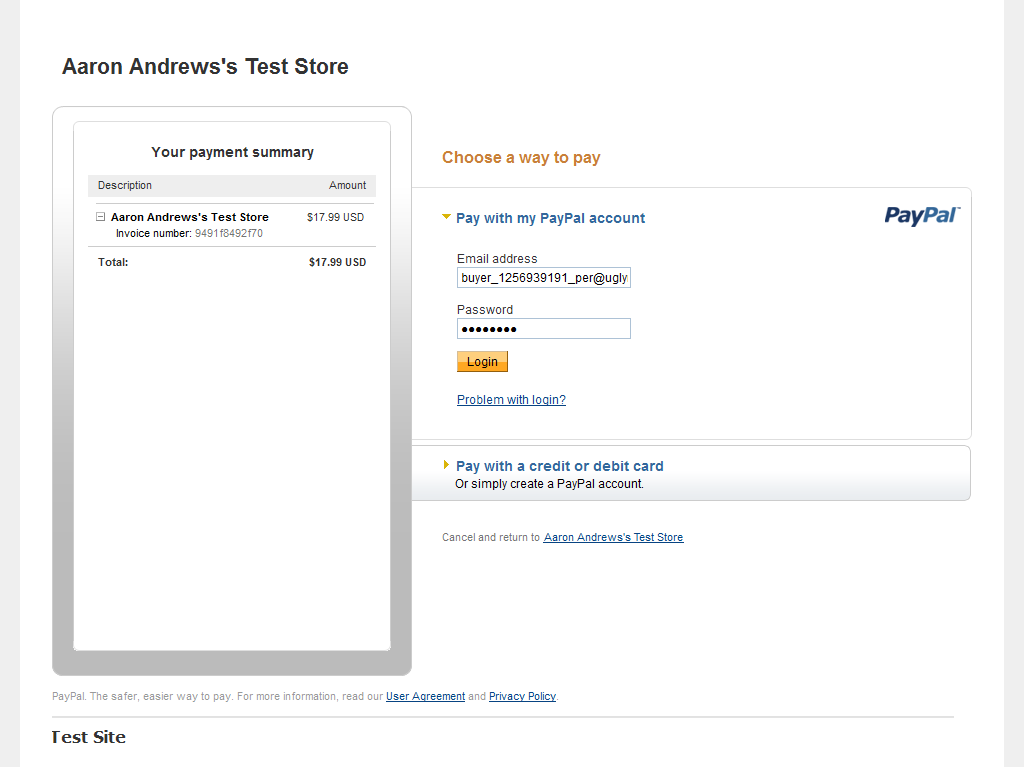Click the 'Test Site' footer label
Image resolution: width=1024 pixels, height=767 pixels.
pyautogui.click(x=89, y=738)
